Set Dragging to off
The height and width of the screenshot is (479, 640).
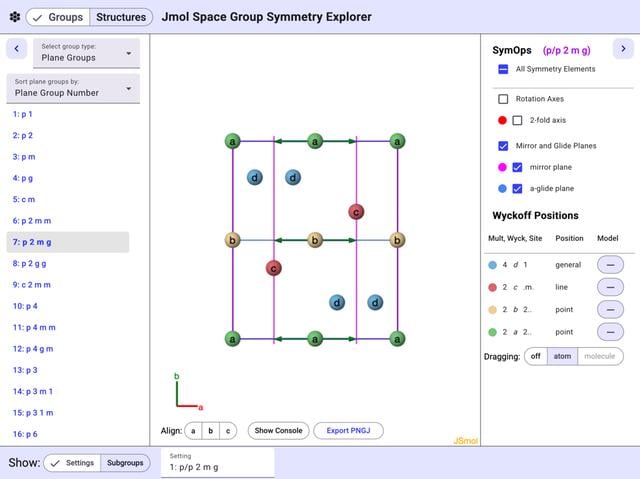coord(536,356)
